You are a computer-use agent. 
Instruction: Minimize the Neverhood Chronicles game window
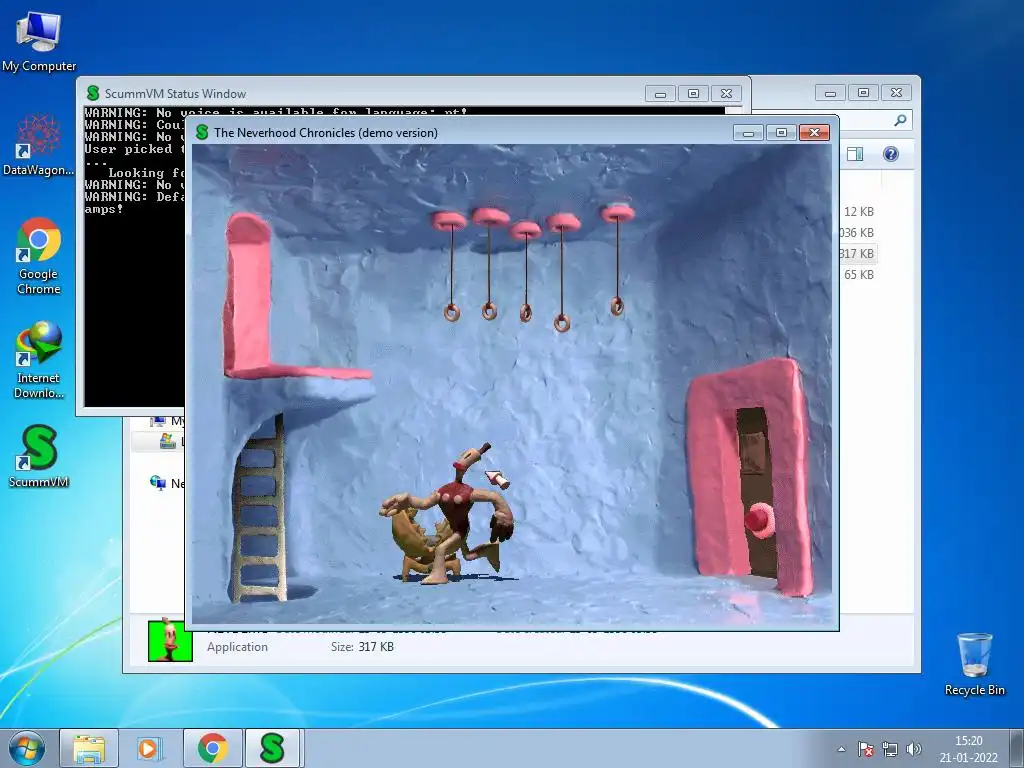point(748,133)
